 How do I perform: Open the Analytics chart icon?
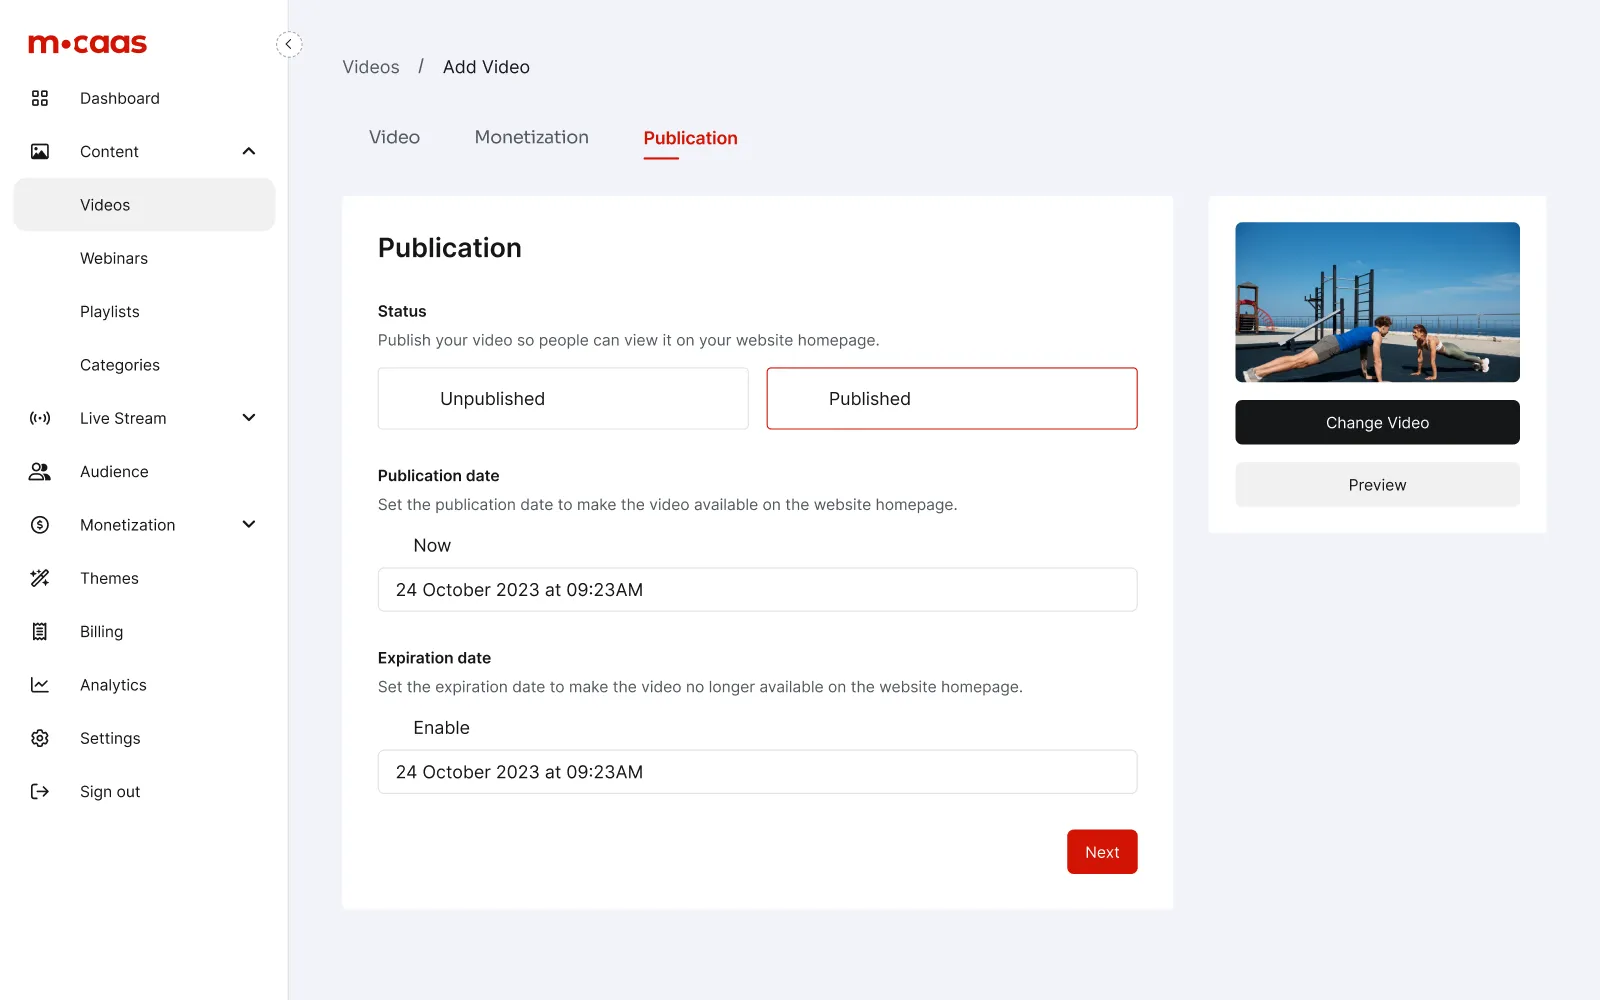tap(40, 684)
